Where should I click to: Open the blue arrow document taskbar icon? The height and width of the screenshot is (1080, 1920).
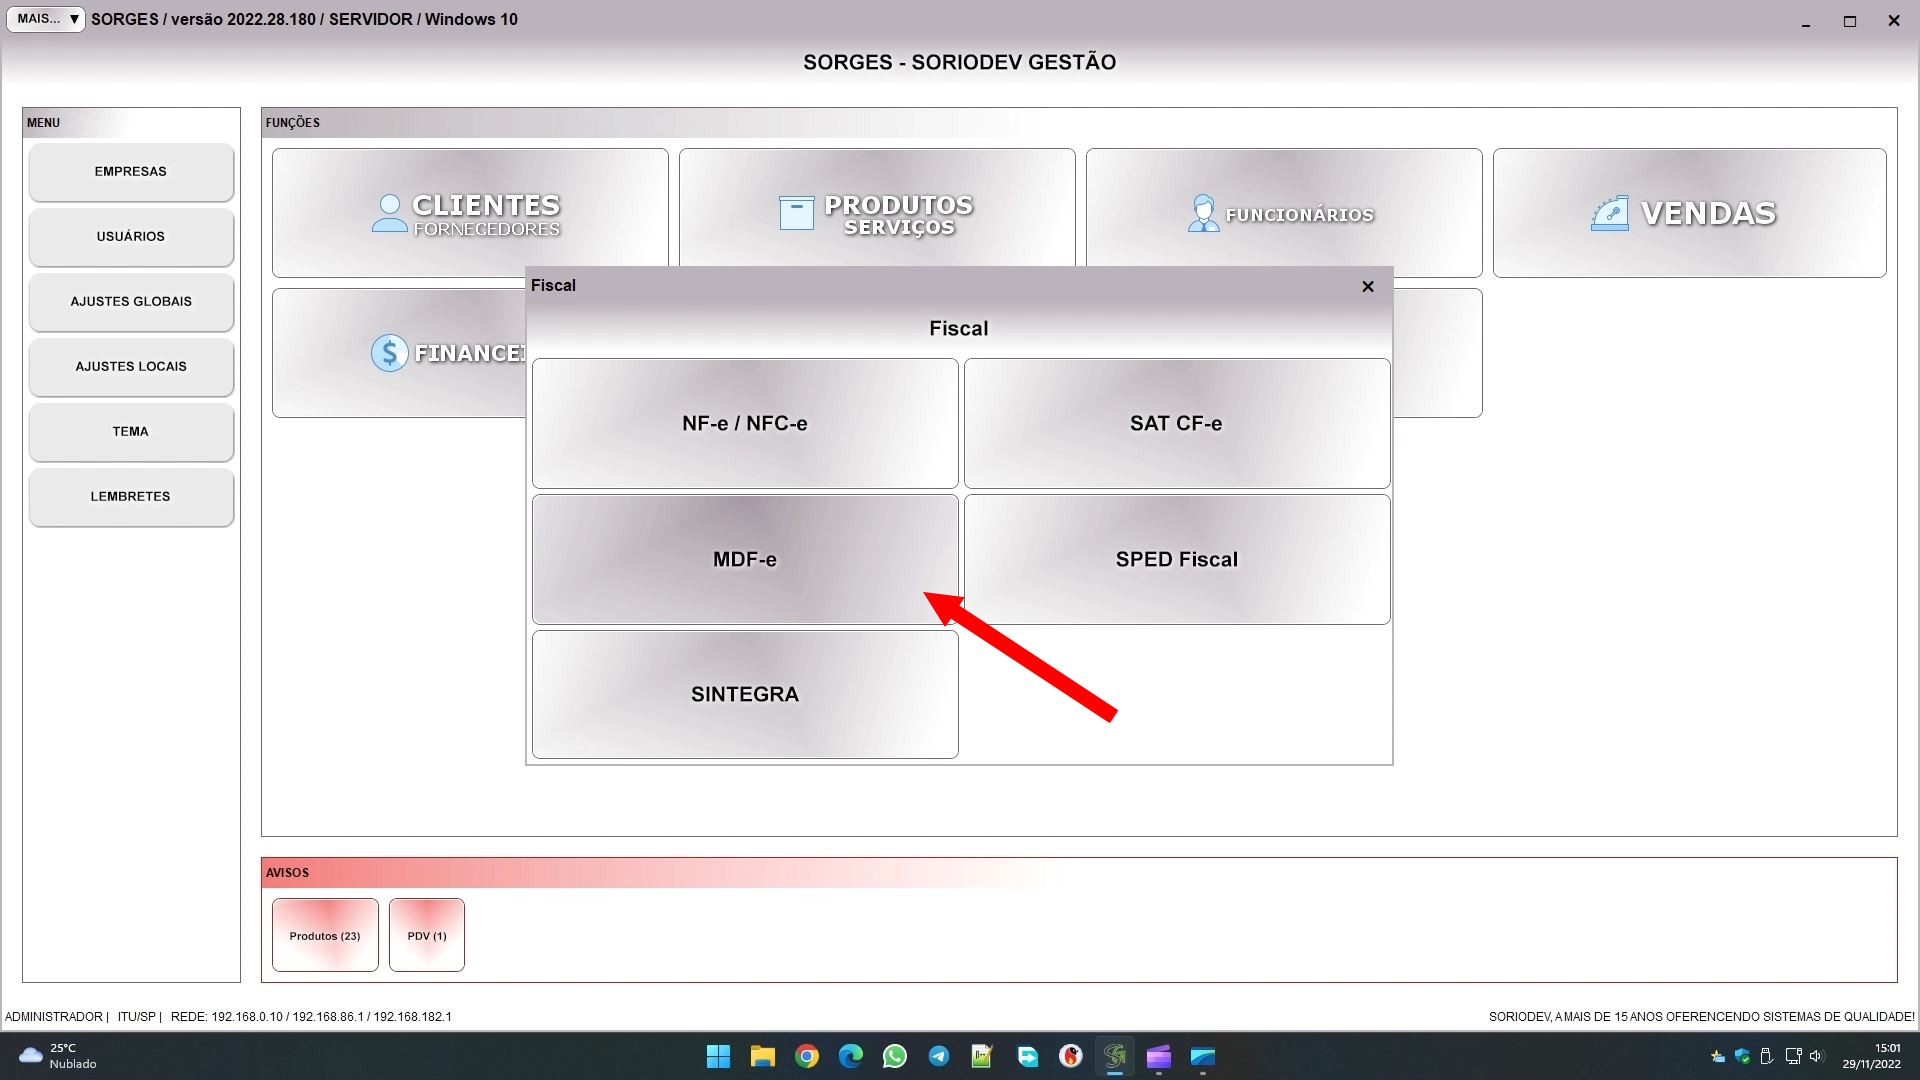(x=1027, y=1057)
